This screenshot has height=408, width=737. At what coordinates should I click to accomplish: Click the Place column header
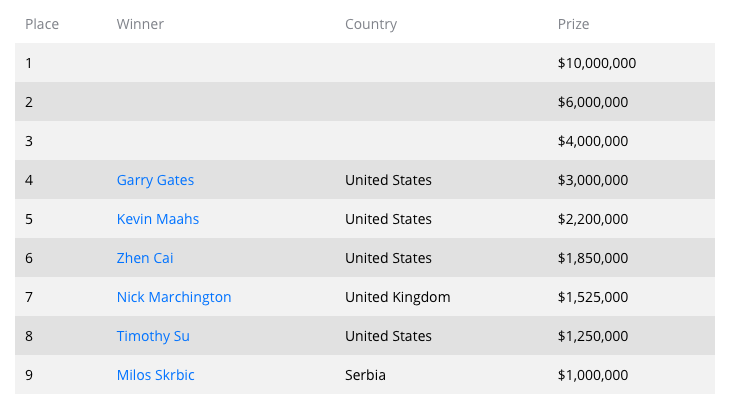[42, 24]
